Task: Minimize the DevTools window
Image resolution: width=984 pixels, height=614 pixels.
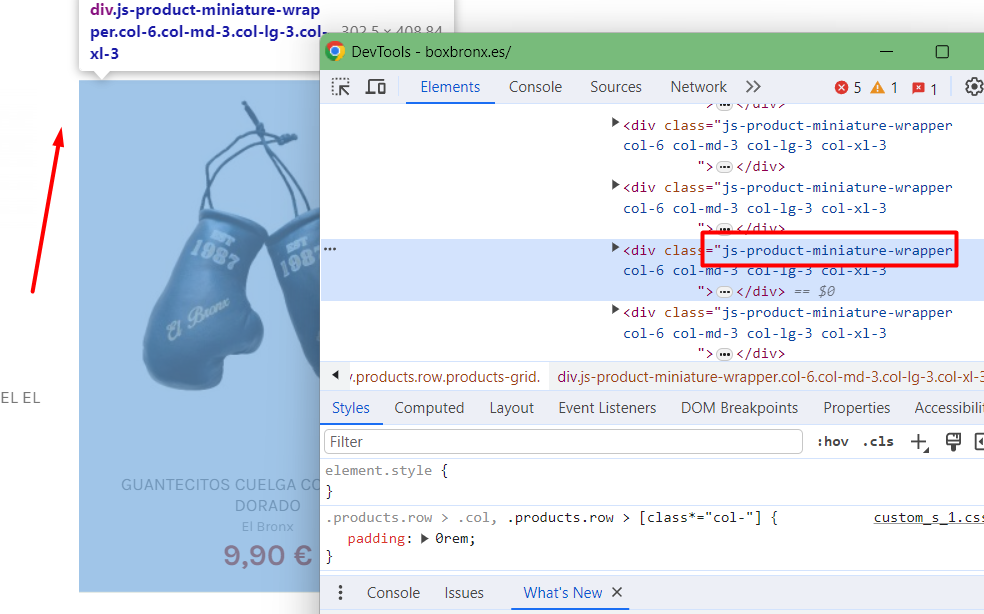Action: click(886, 51)
